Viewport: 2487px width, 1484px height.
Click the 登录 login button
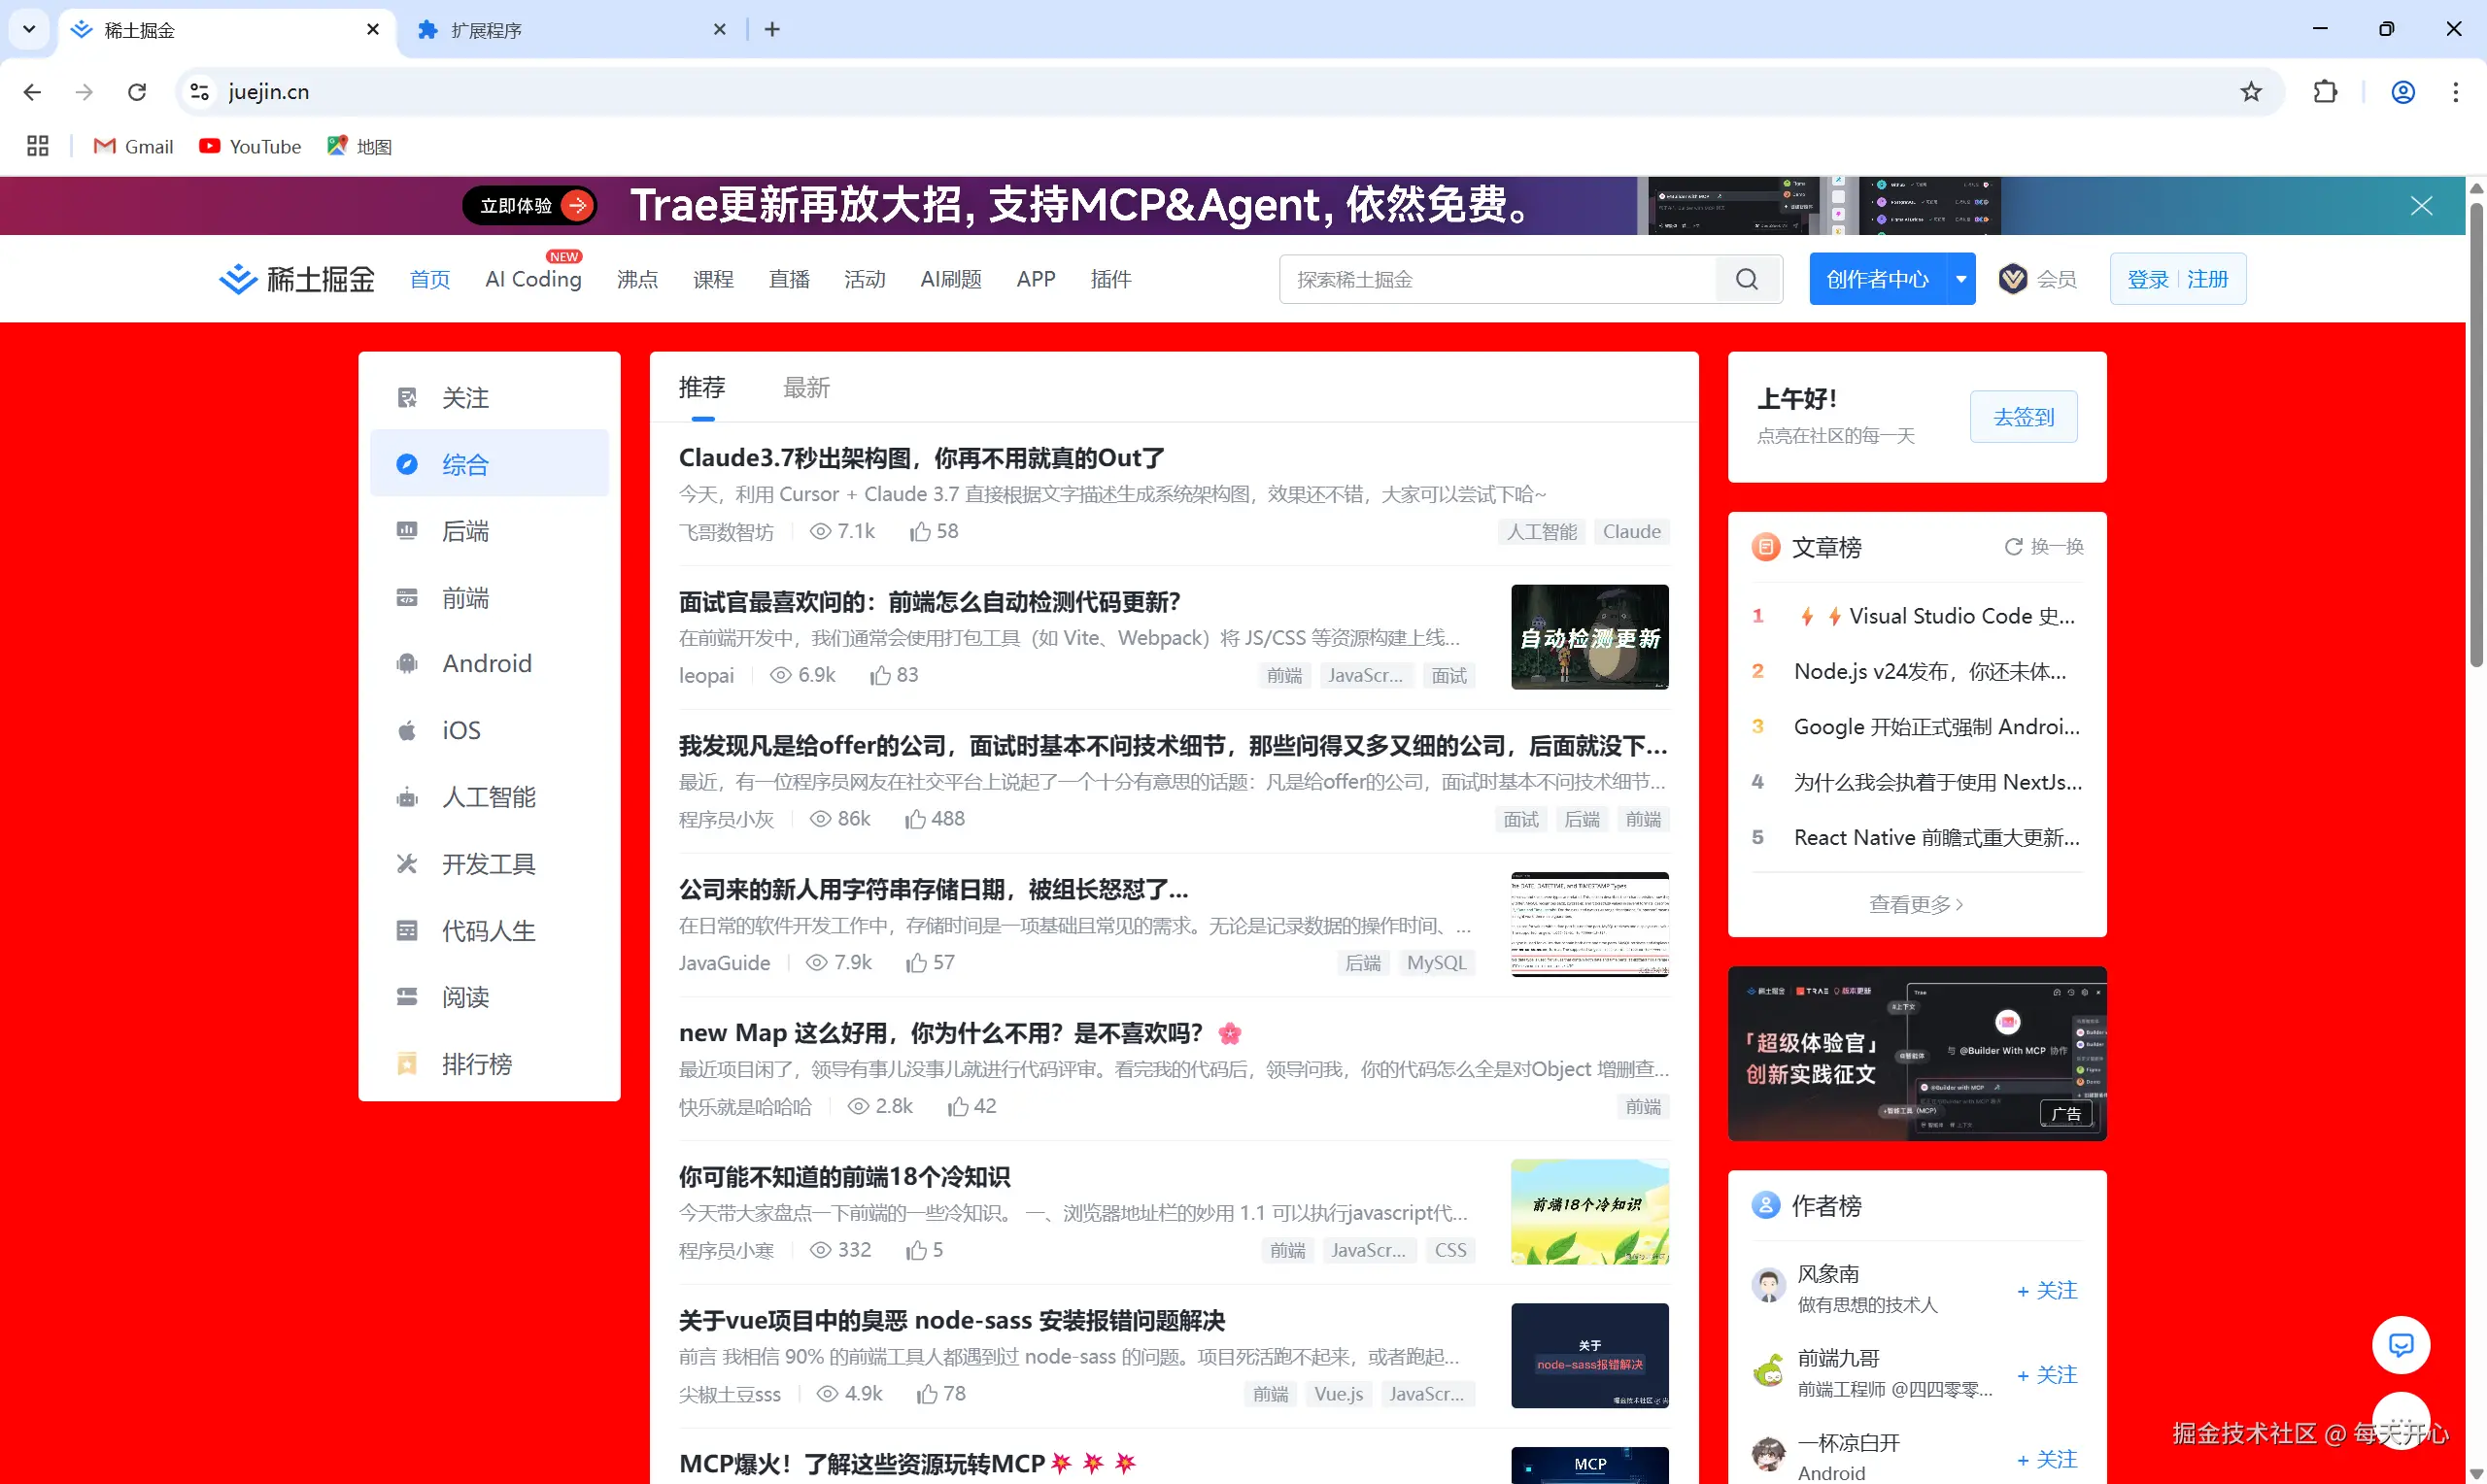(2147, 279)
